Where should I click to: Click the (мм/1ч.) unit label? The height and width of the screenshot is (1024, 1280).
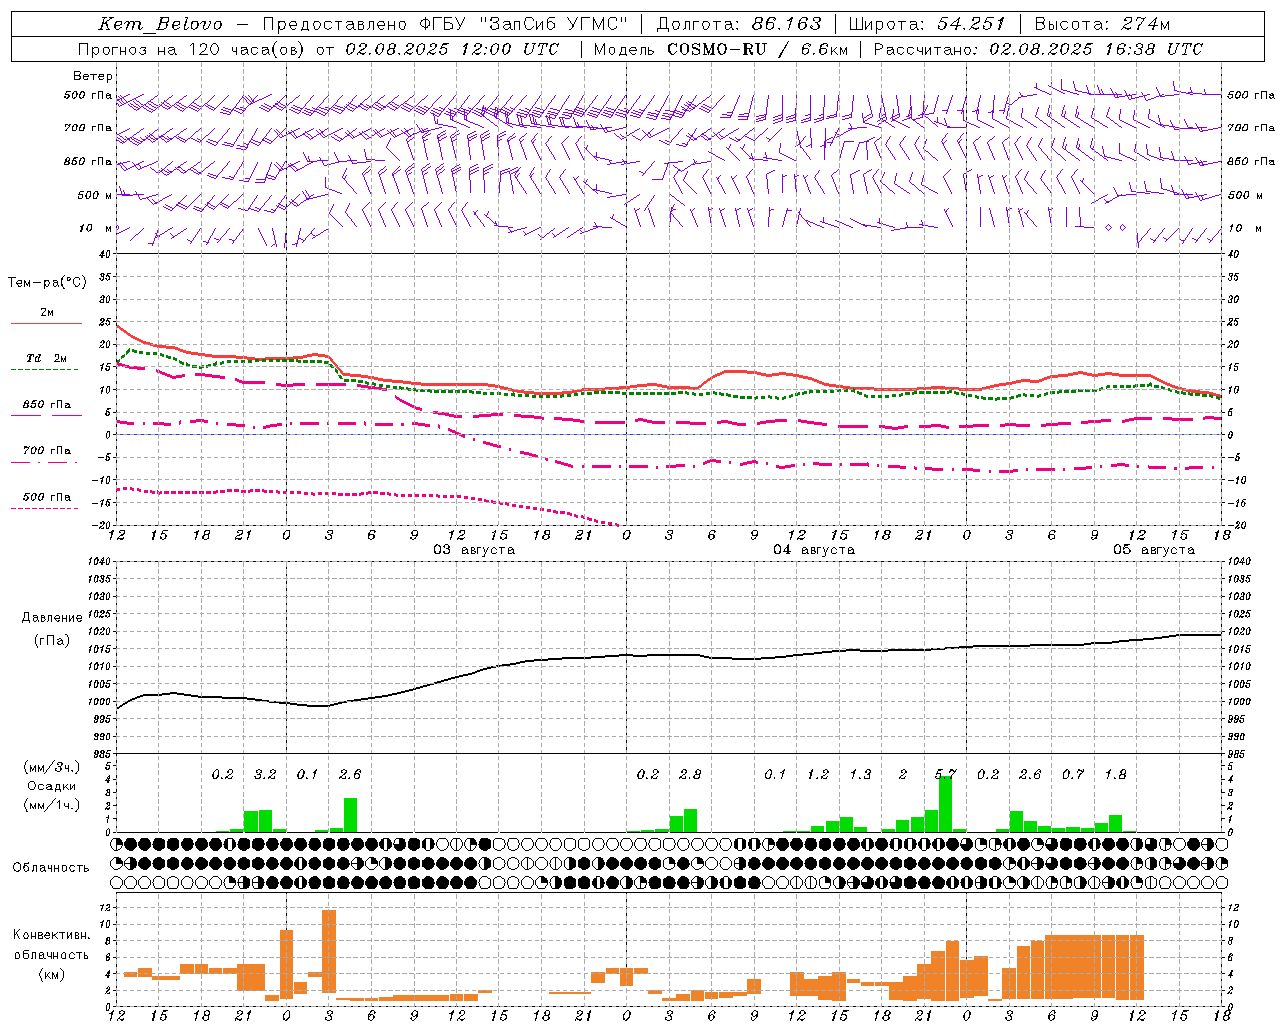[51, 805]
